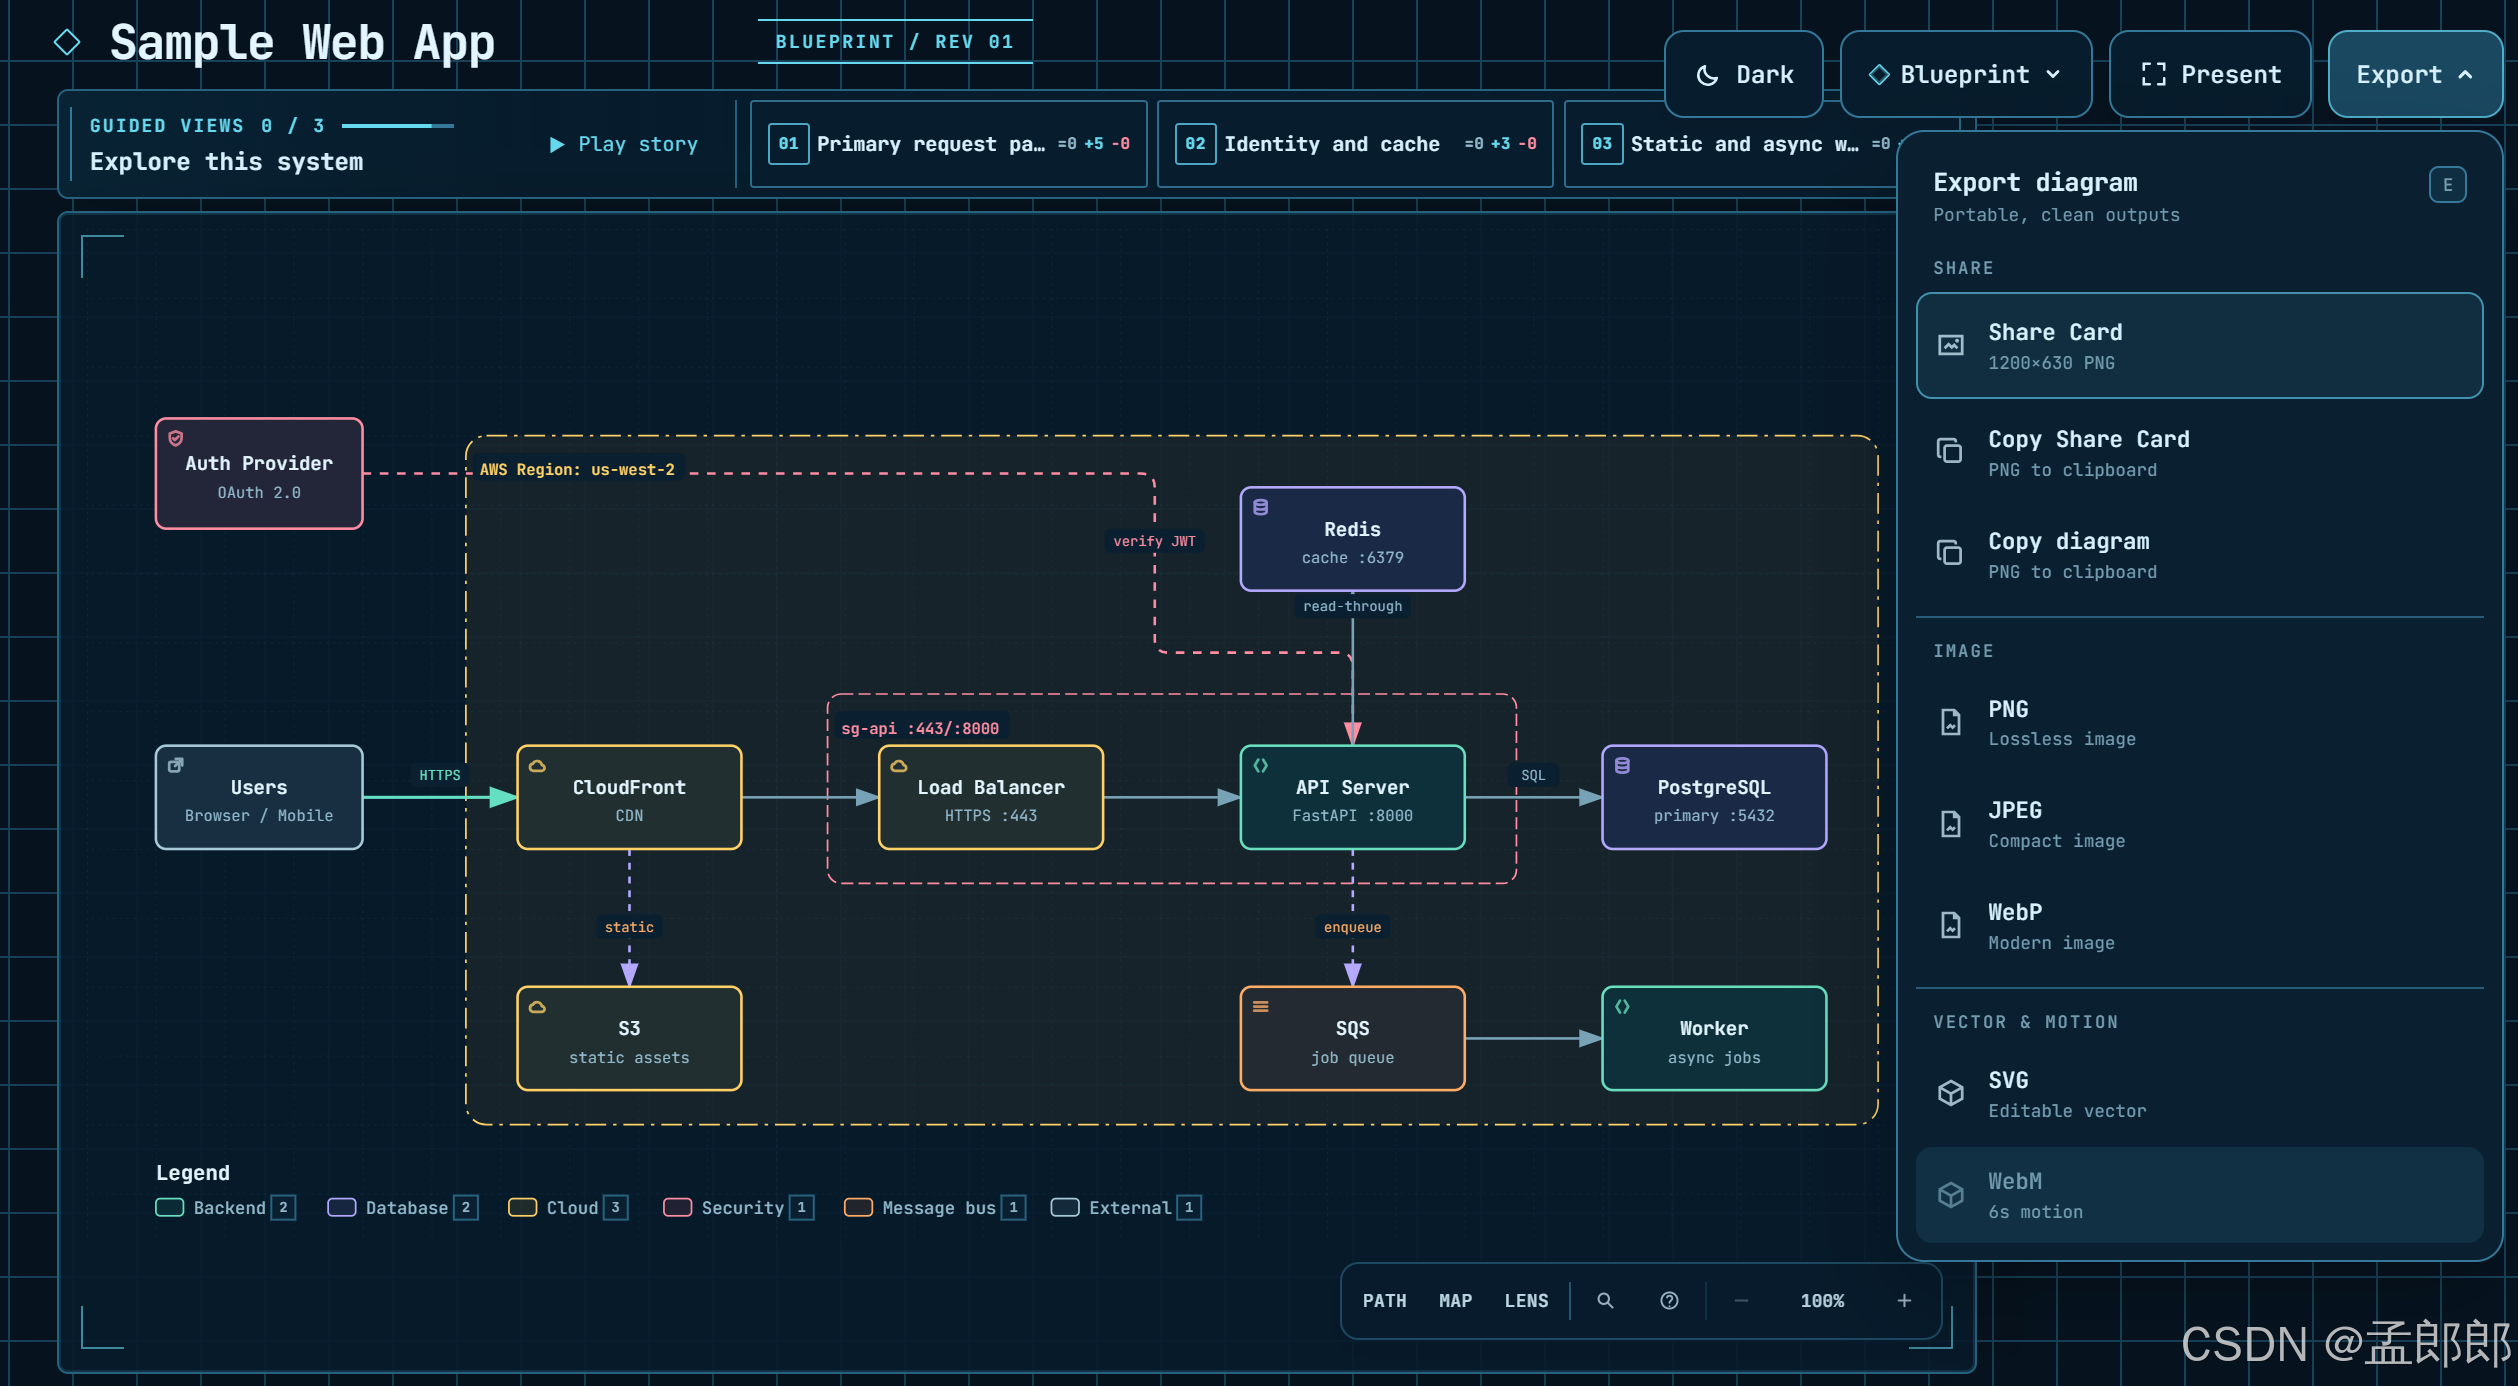This screenshot has height=1386, width=2518.
Task: Select the API Server node
Action: tap(1352, 798)
